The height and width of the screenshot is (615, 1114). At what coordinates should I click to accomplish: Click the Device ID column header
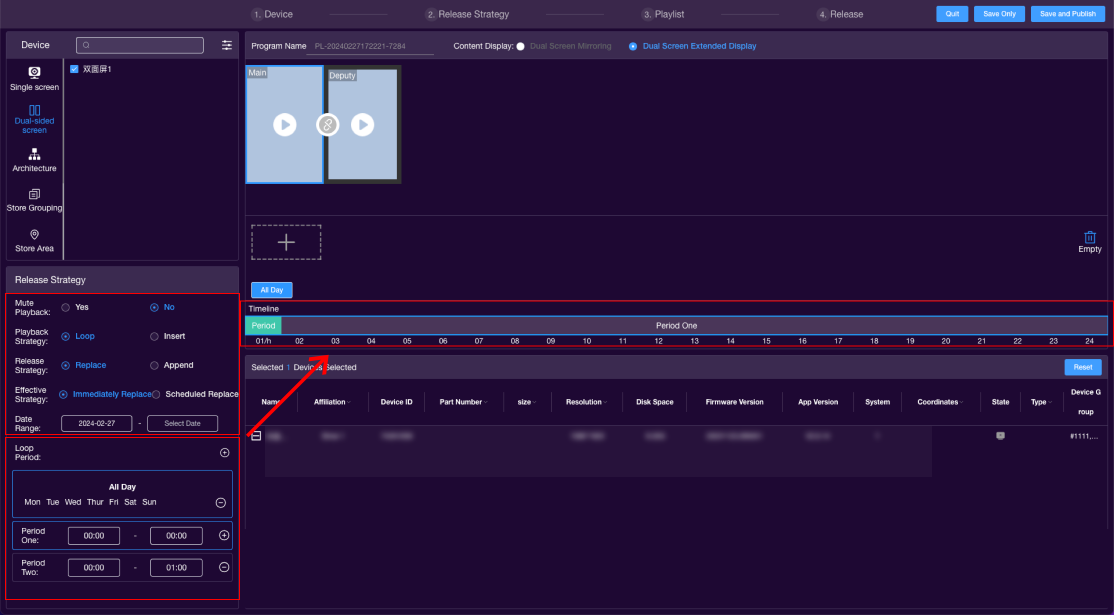point(396,402)
